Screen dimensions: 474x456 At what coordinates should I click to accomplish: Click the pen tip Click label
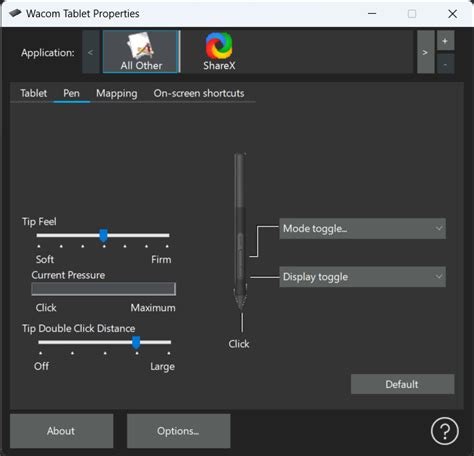(239, 344)
